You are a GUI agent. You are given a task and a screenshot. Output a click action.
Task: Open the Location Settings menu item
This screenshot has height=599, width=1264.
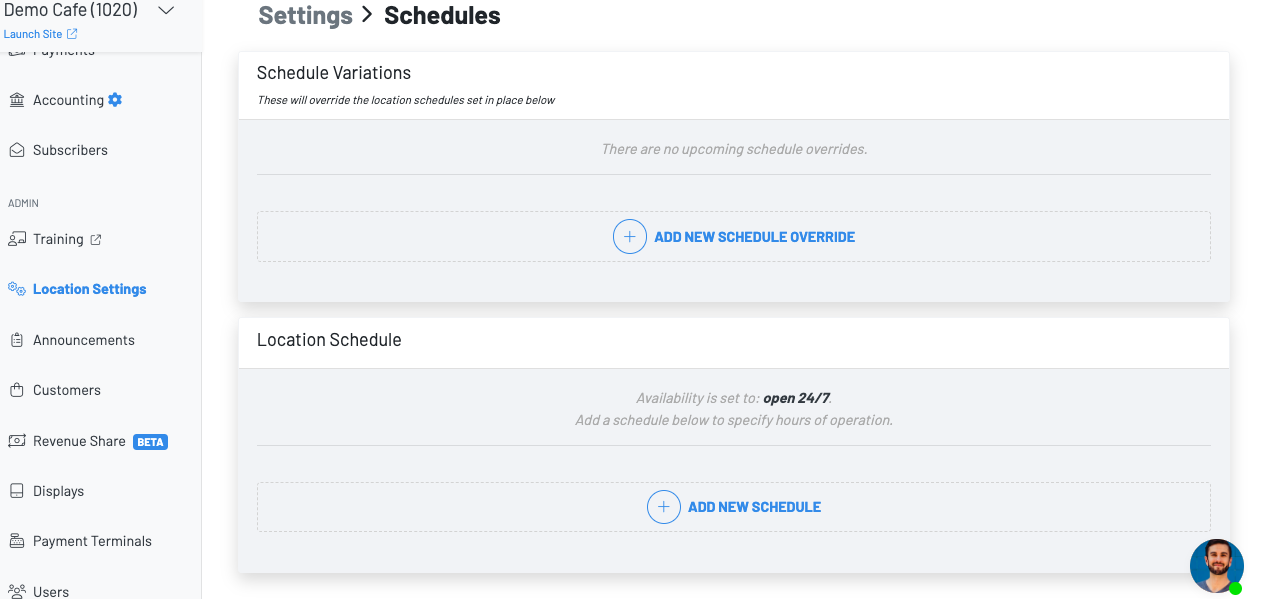point(89,289)
